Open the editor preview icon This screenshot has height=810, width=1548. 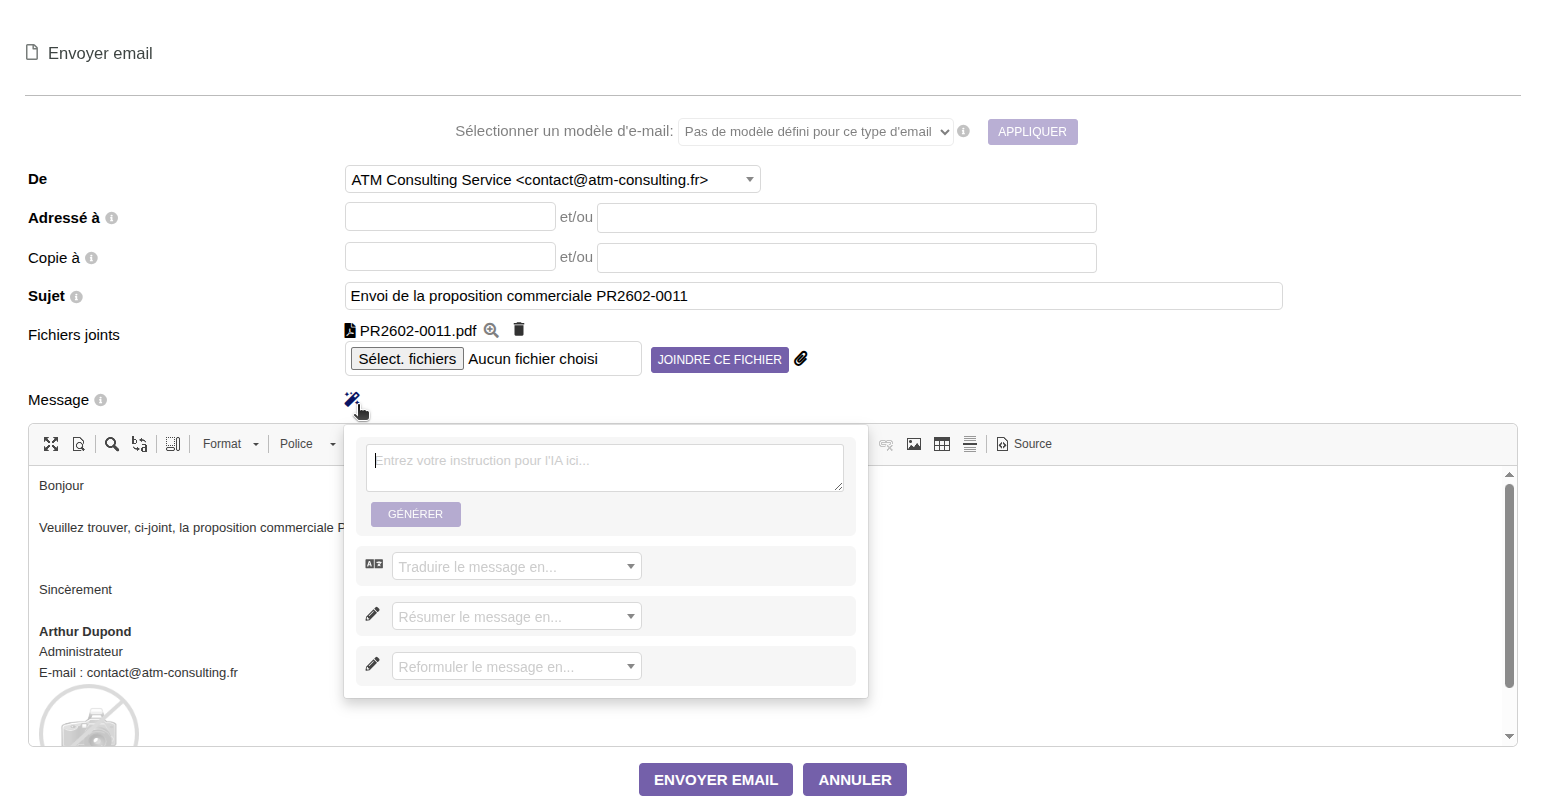[78, 444]
